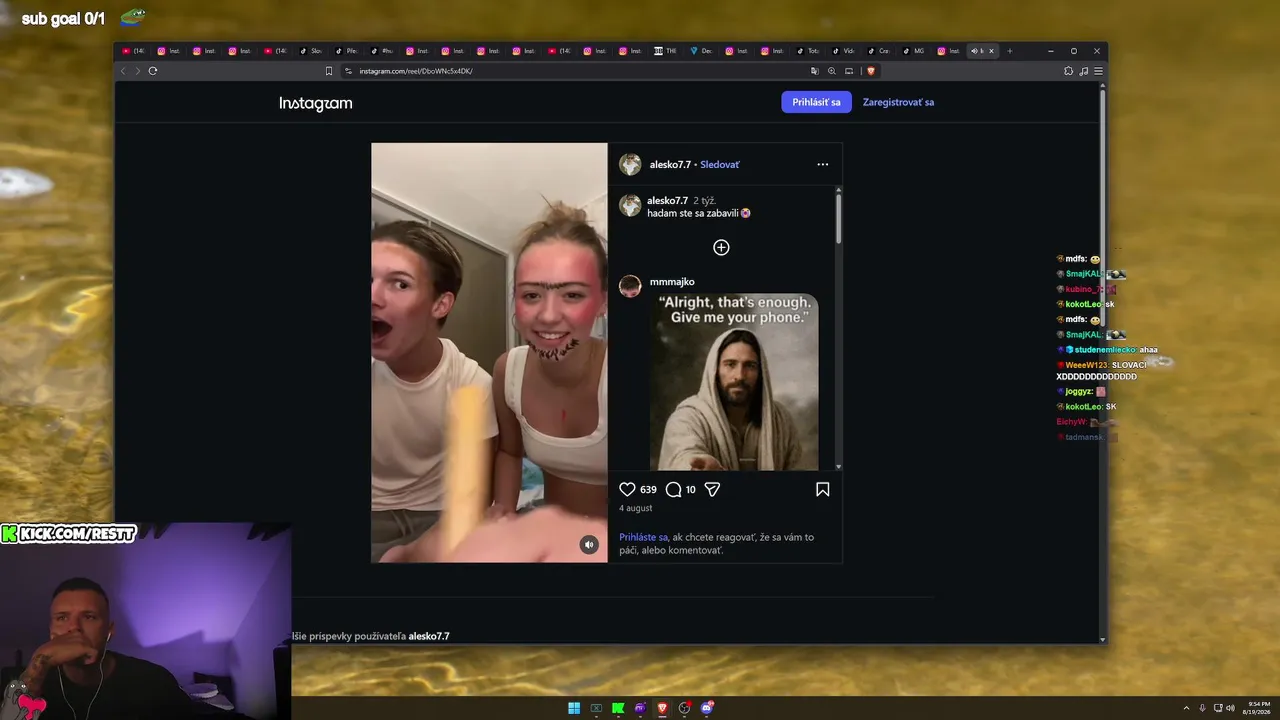This screenshot has height=720, width=1280.
Task: Open the translate page icon in address bar
Action: [814, 71]
